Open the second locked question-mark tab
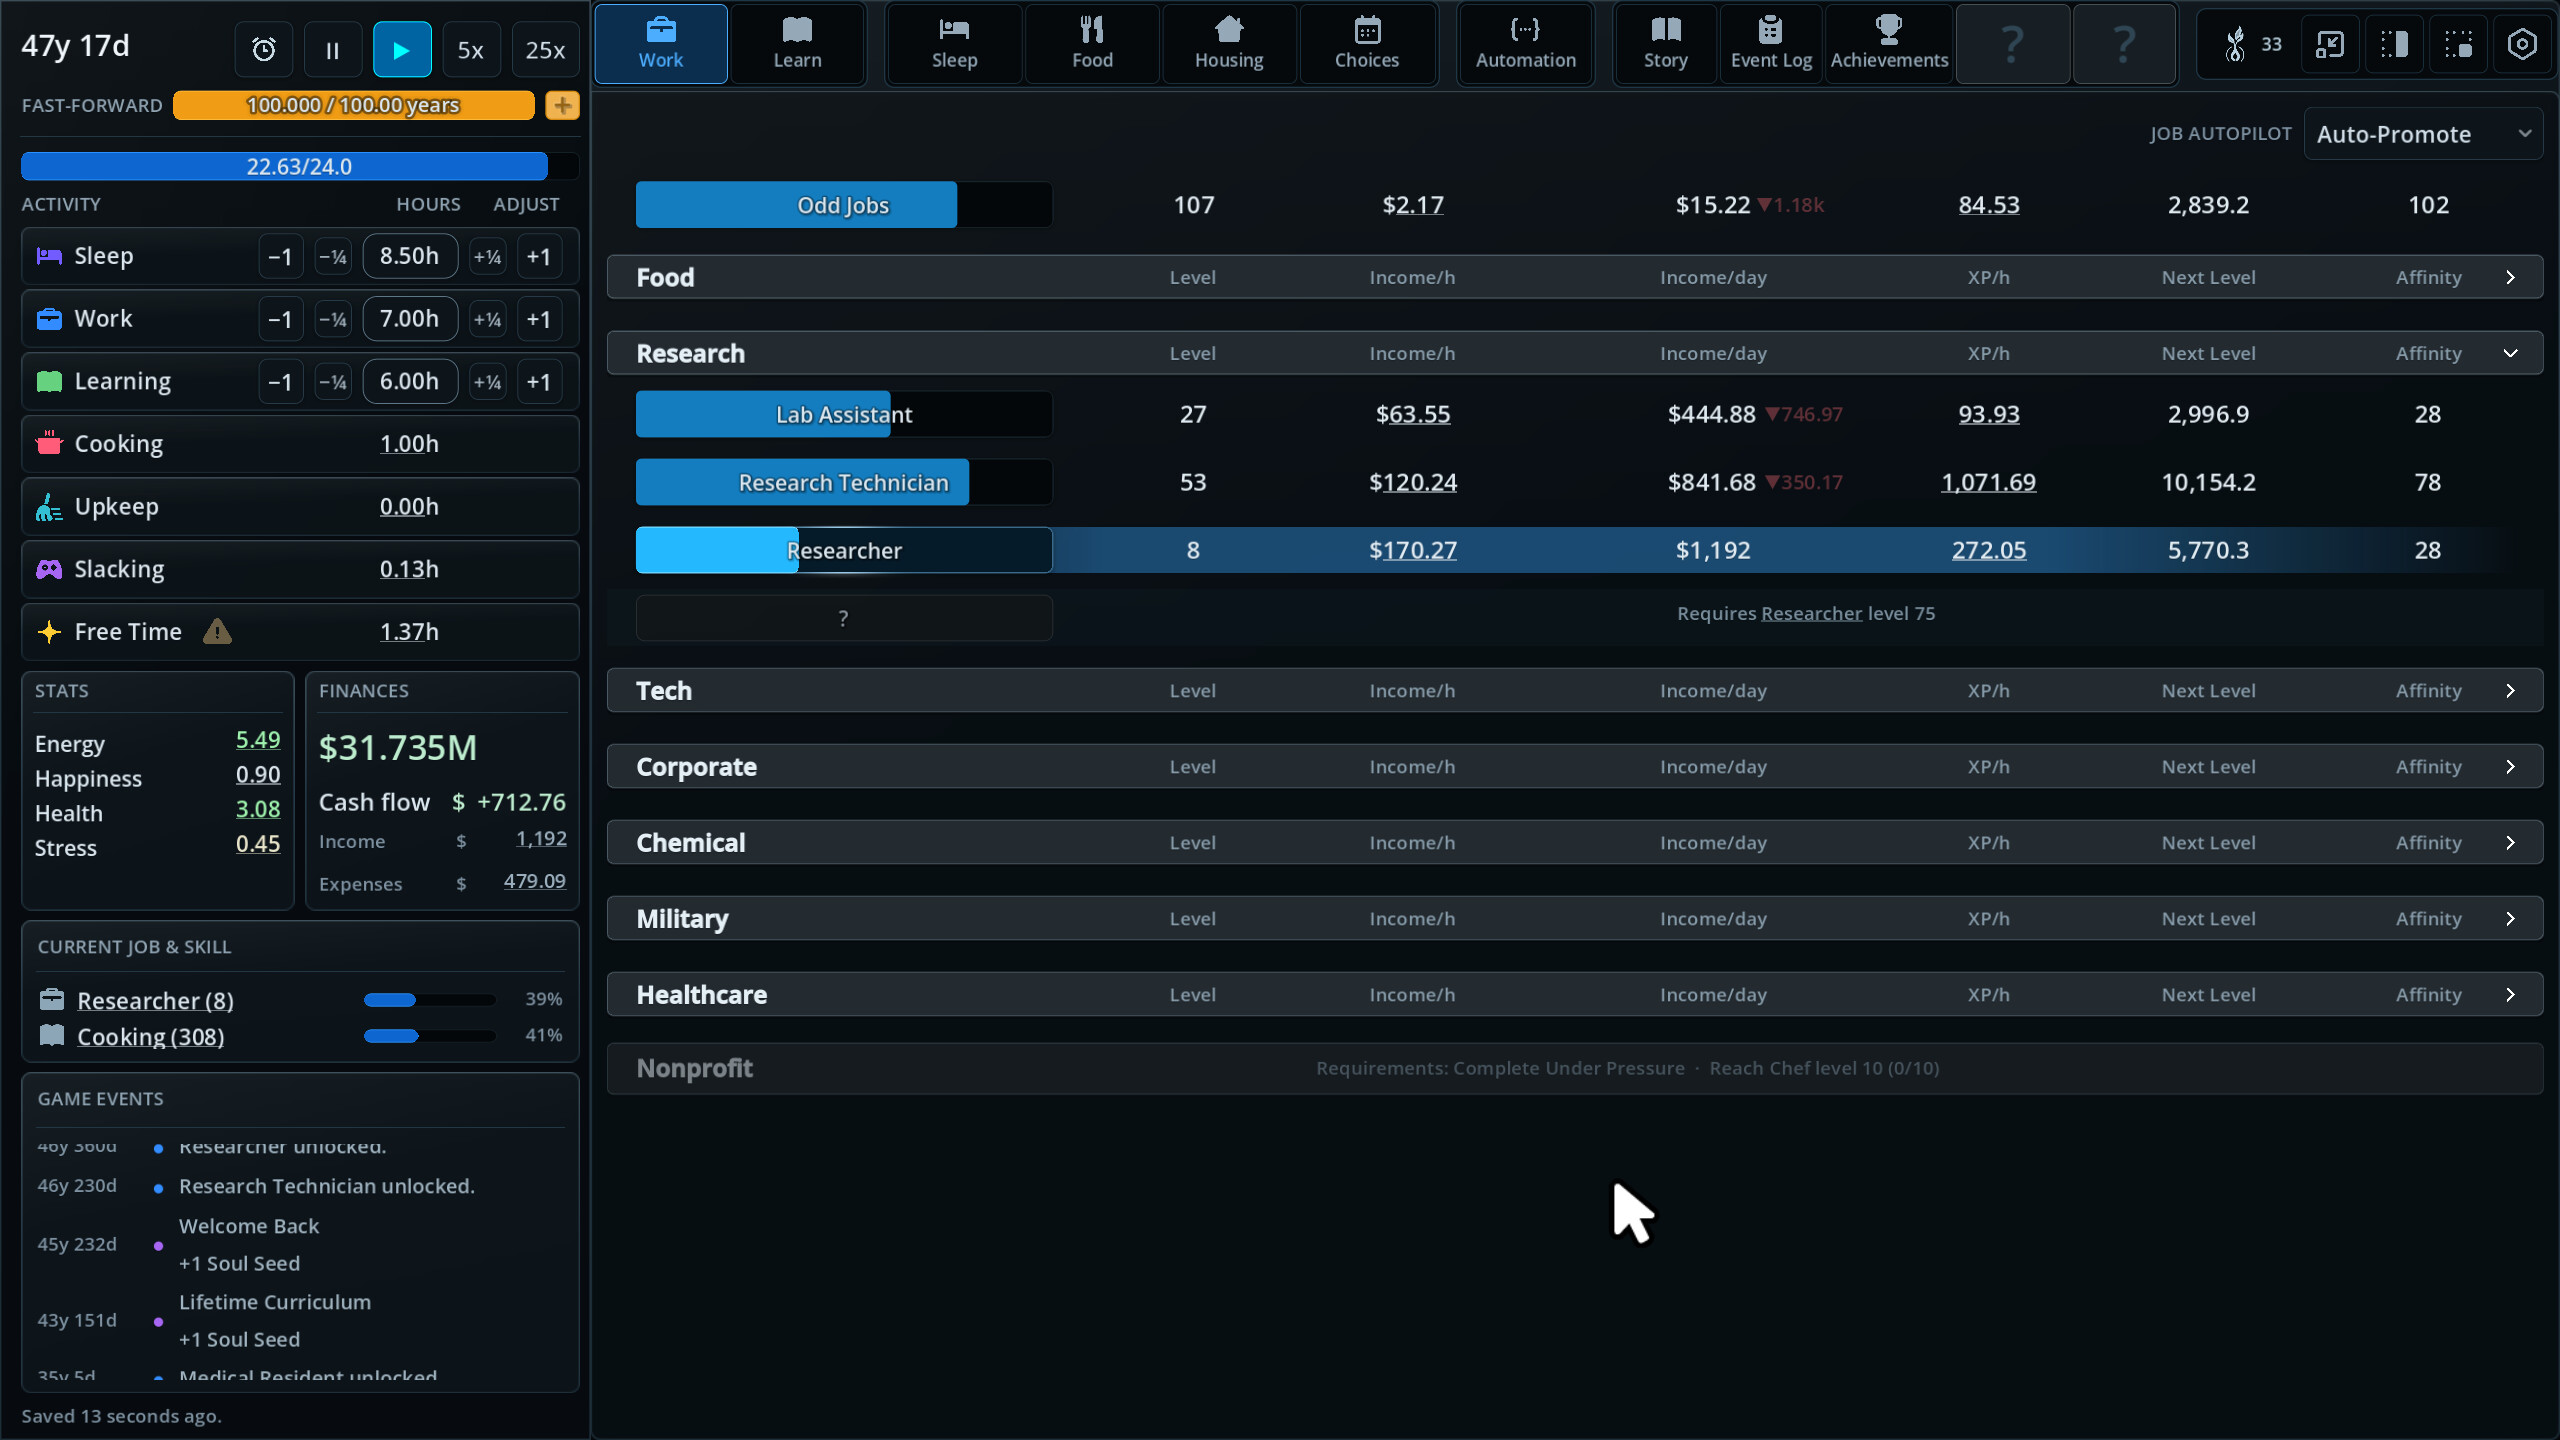This screenshot has width=2560, height=1440. coord(2124,44)
